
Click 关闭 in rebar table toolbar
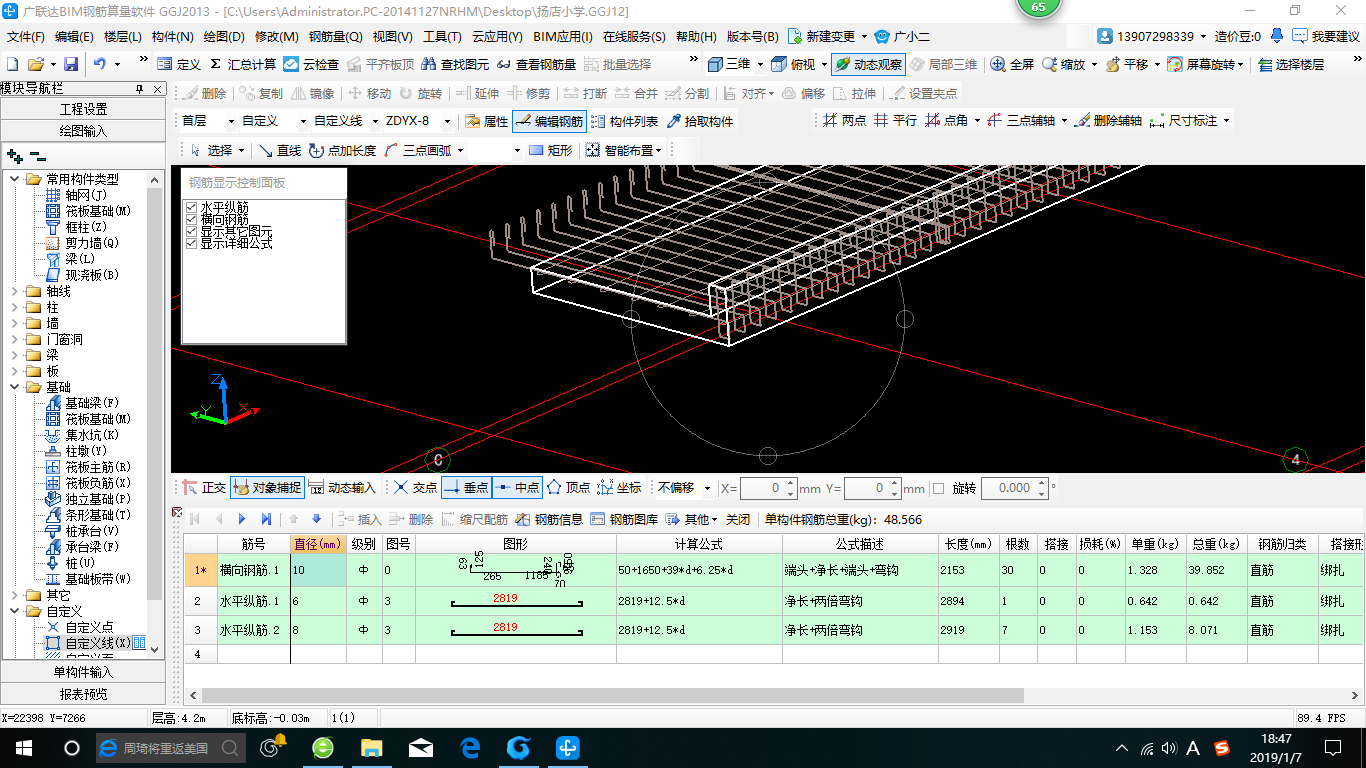[x=737, y=519]
